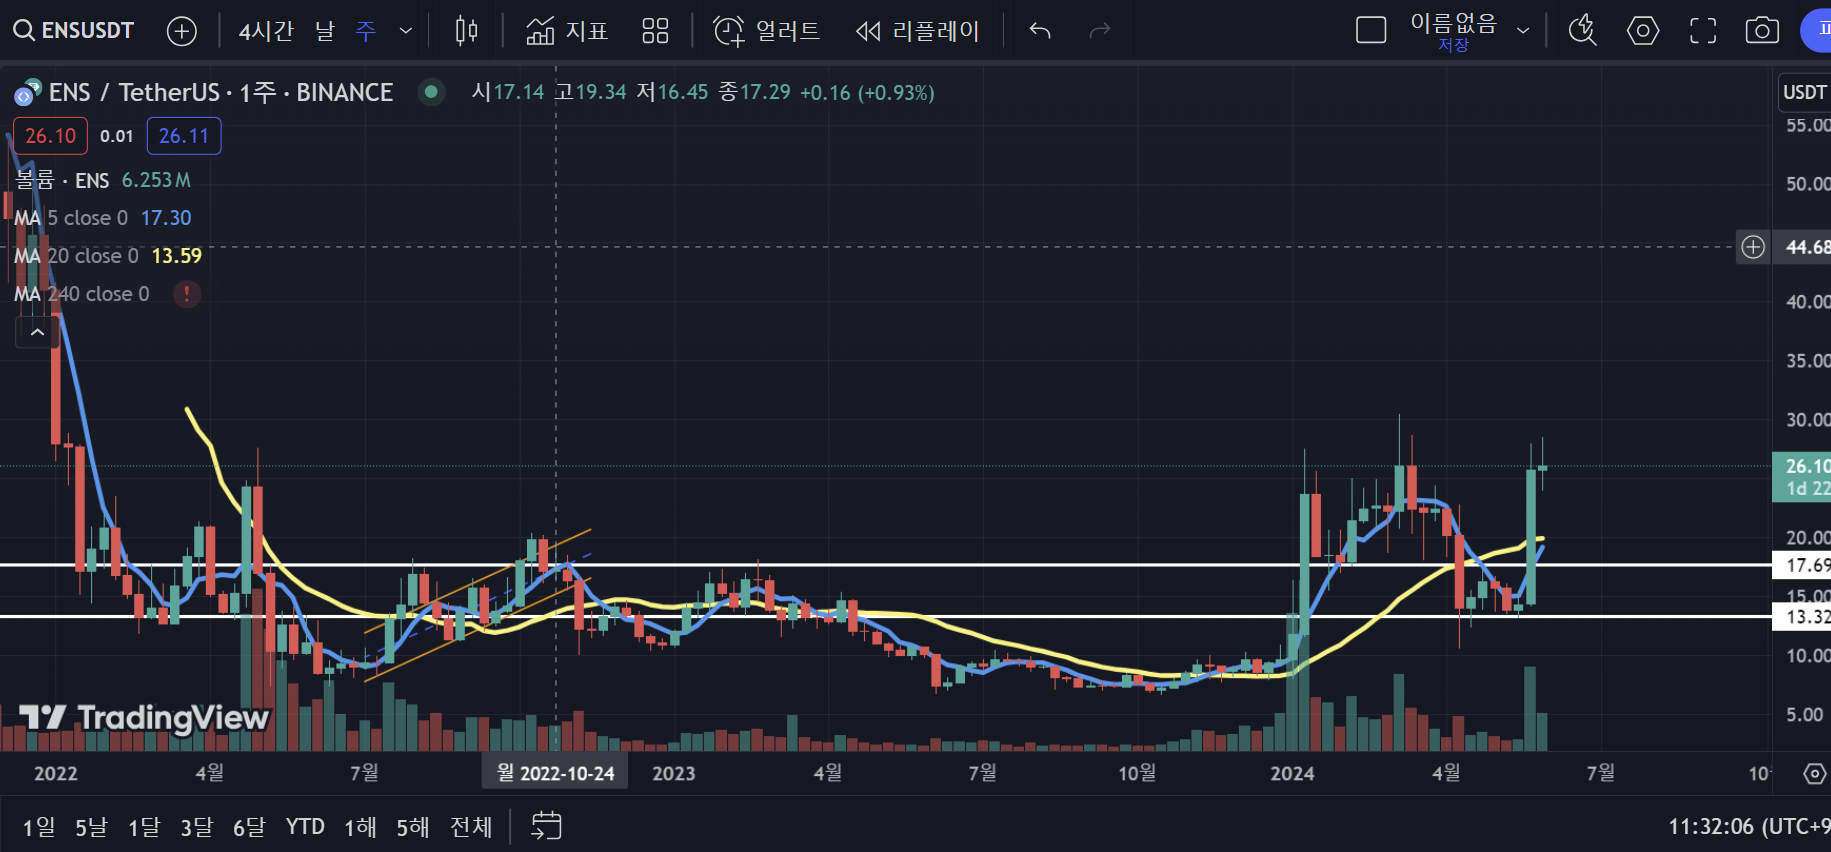Expand the layout management dropdown arrow
This screenshot has height=852, width=1831.
(x=1523, y=31)
